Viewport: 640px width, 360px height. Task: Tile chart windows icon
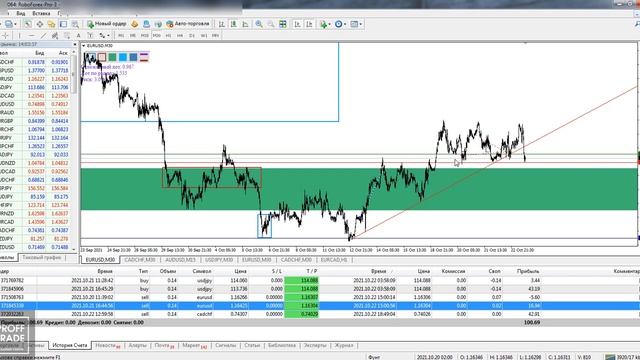282,24
